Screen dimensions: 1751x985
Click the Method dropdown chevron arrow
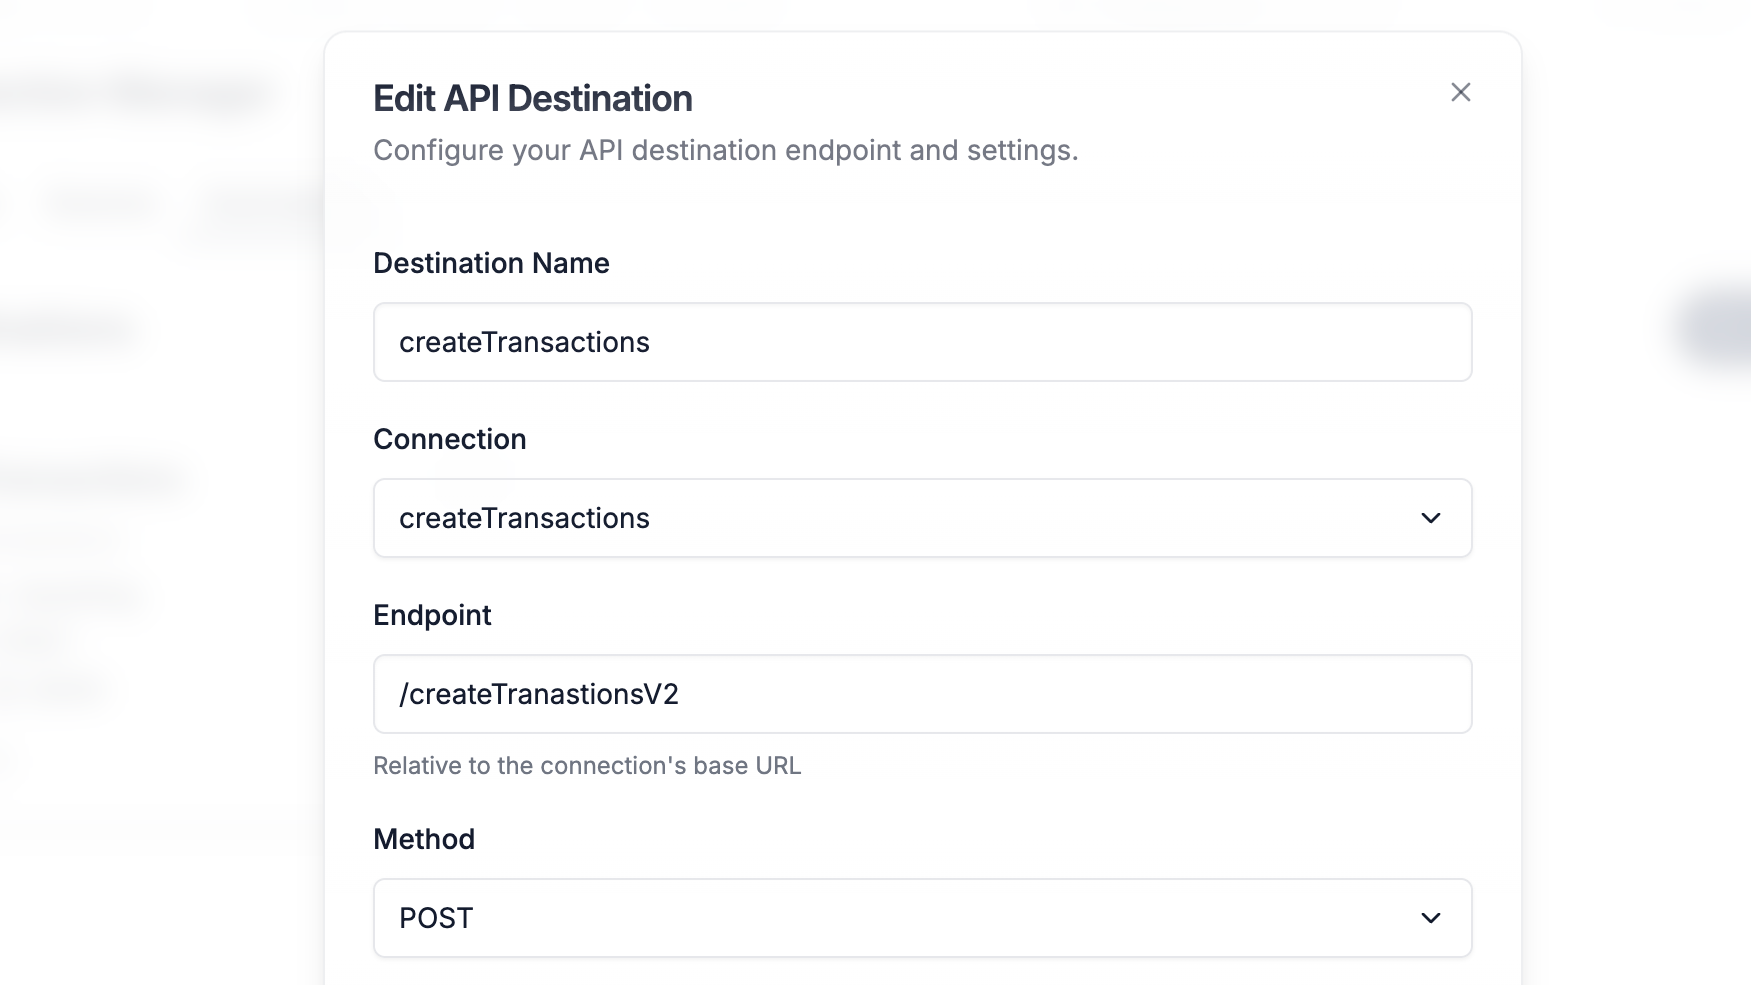[1430, 918]
